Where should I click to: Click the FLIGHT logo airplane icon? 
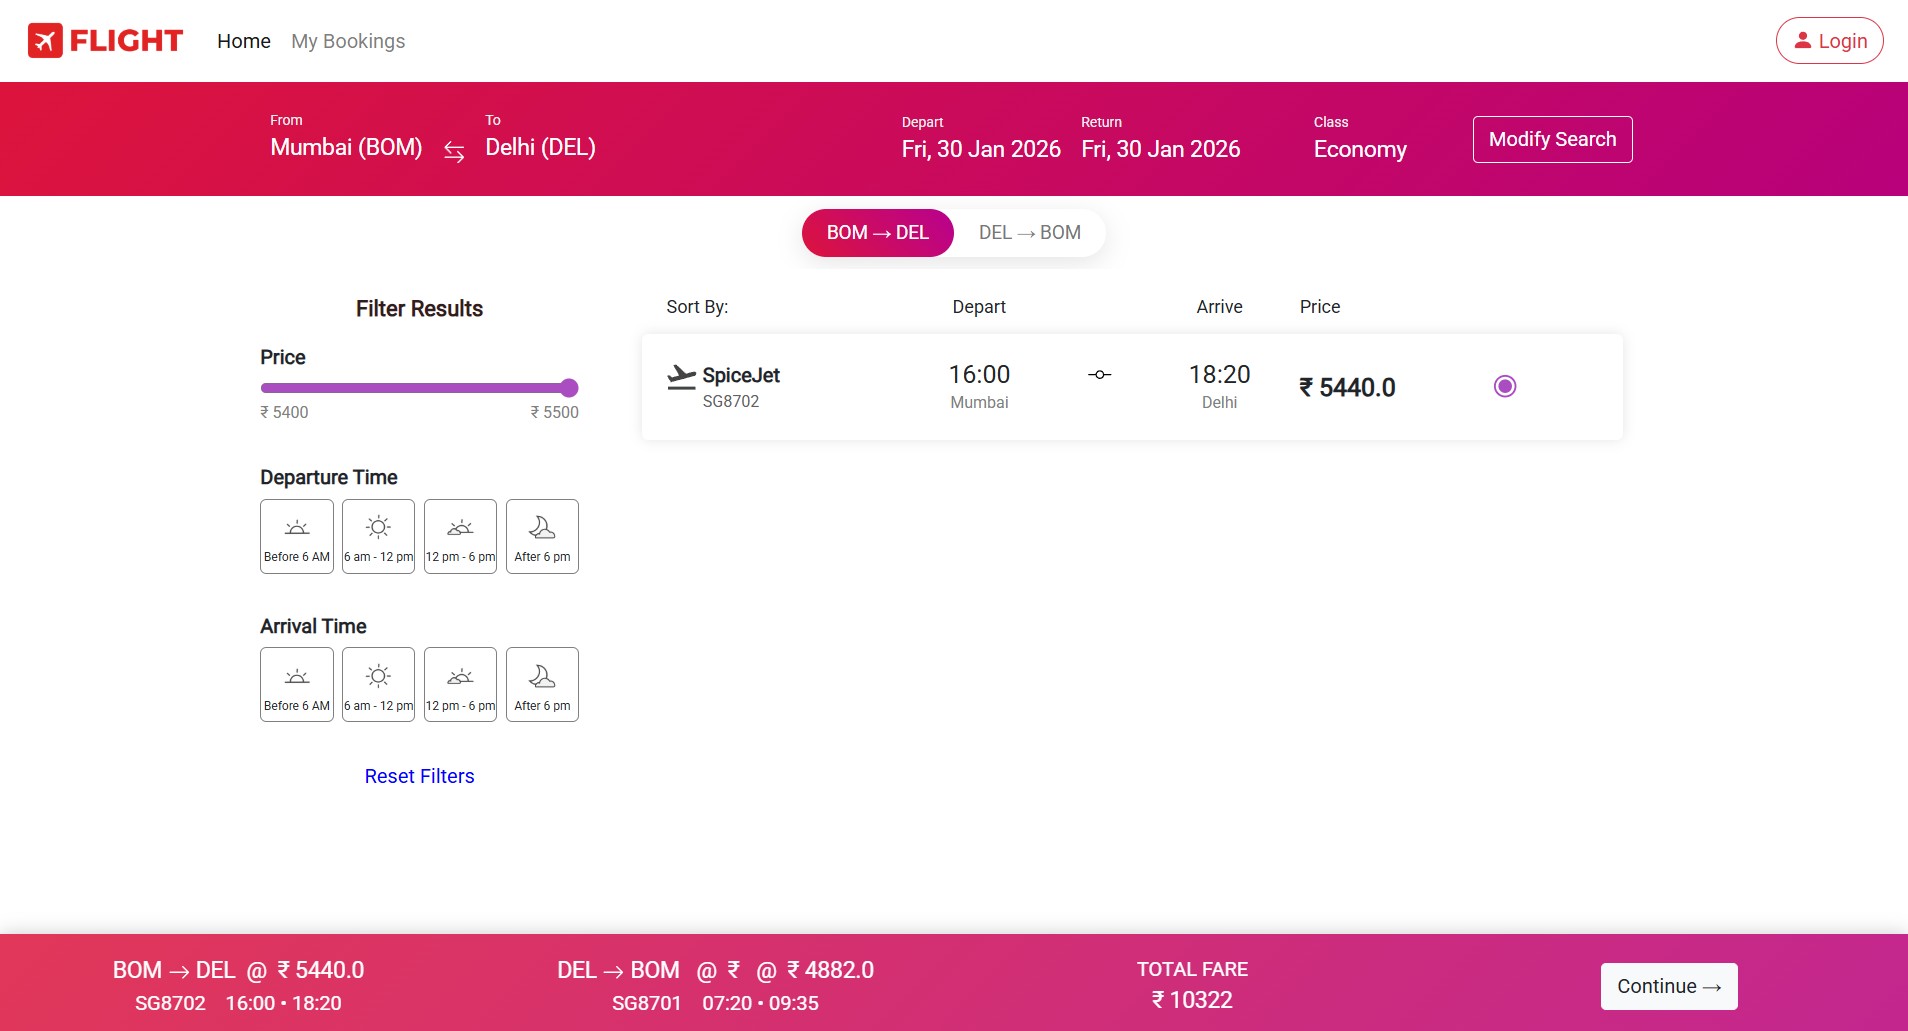click(44, 39)
